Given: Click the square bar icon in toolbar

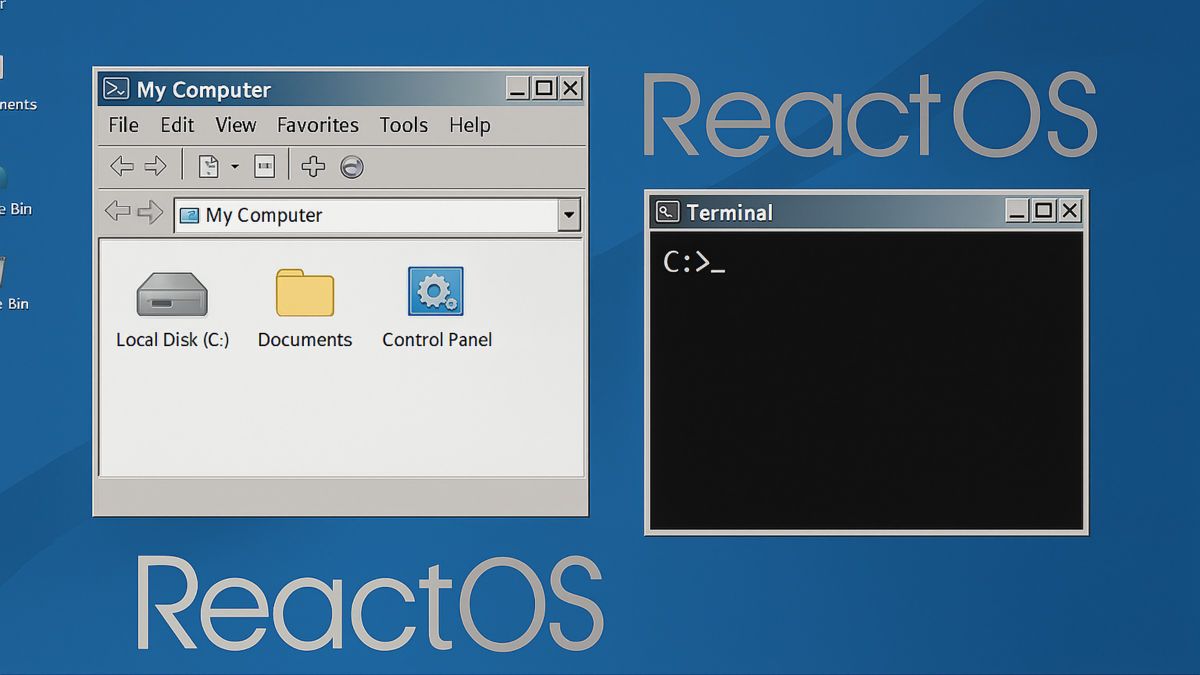Looking at the screenshot, I should pyautogui.click(x=264, y=167).
